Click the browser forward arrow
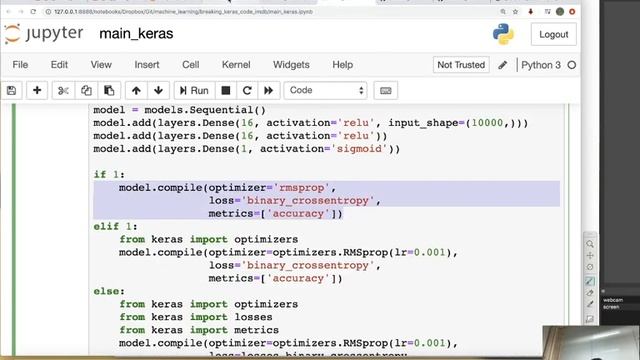 21,12
